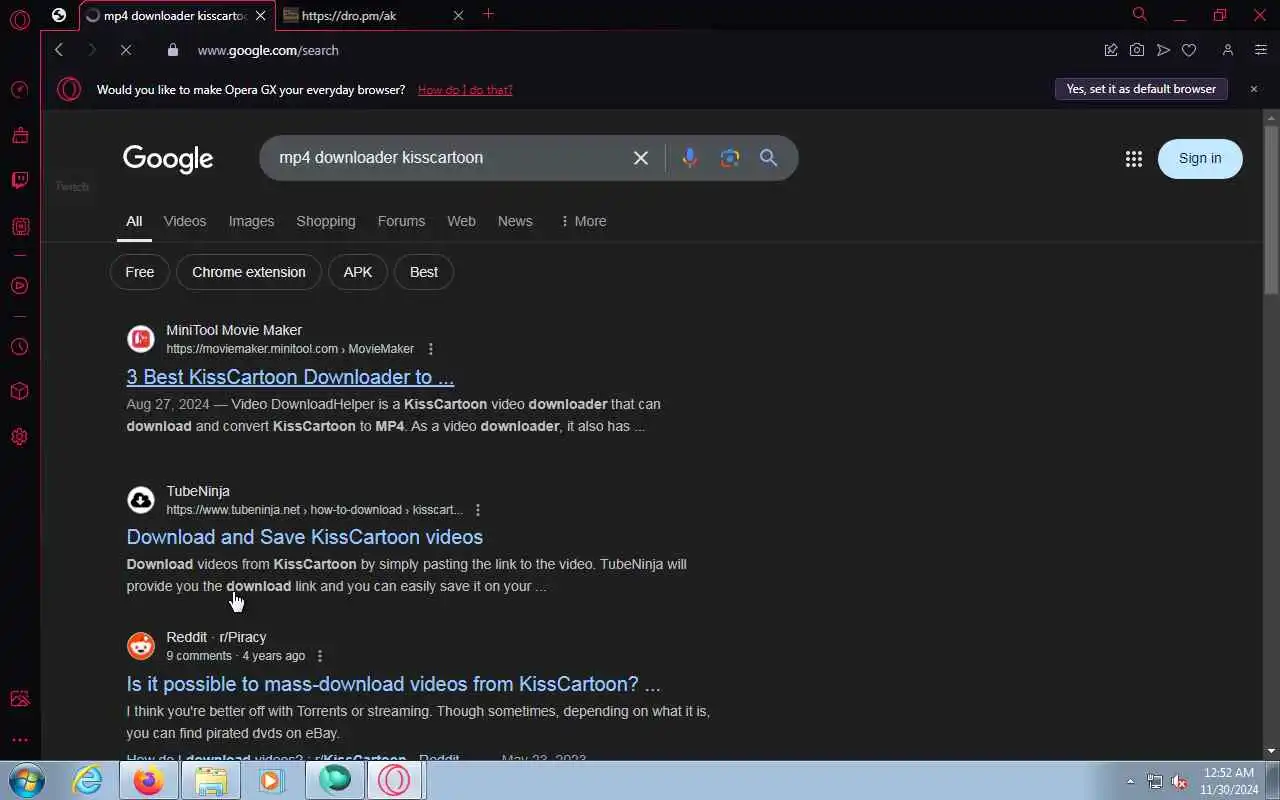
Task: Open sidebar three-dots more options
Action: pyautogui.click(x=19, y=741)
